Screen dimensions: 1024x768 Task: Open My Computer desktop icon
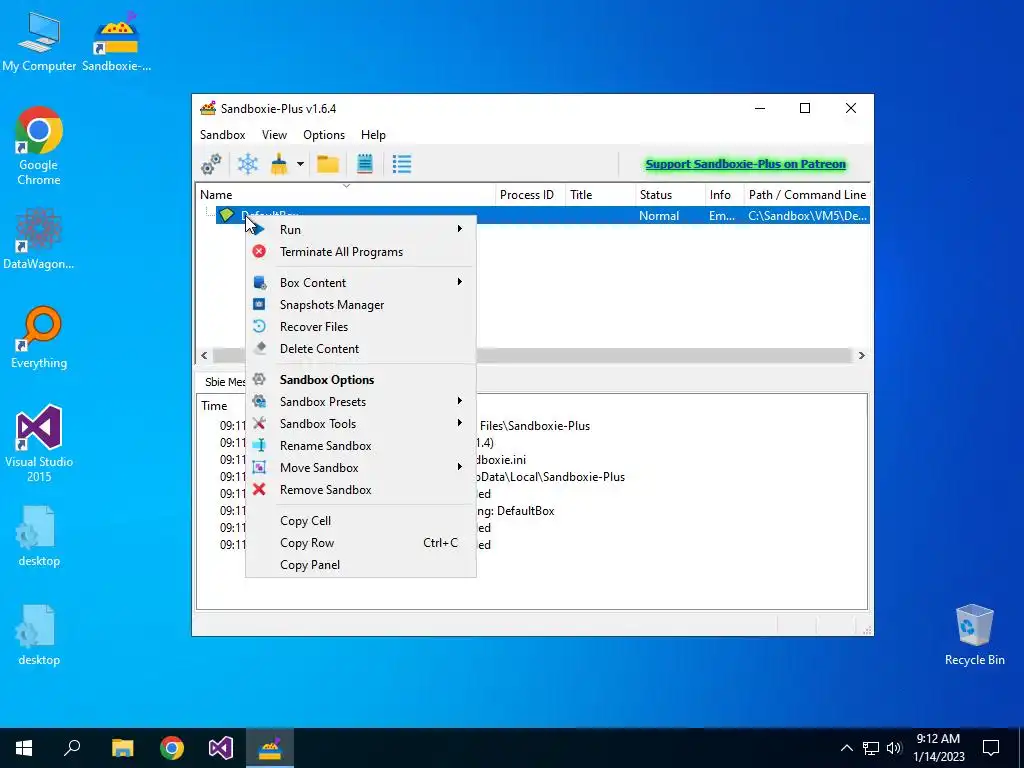[x=39, y=42]
